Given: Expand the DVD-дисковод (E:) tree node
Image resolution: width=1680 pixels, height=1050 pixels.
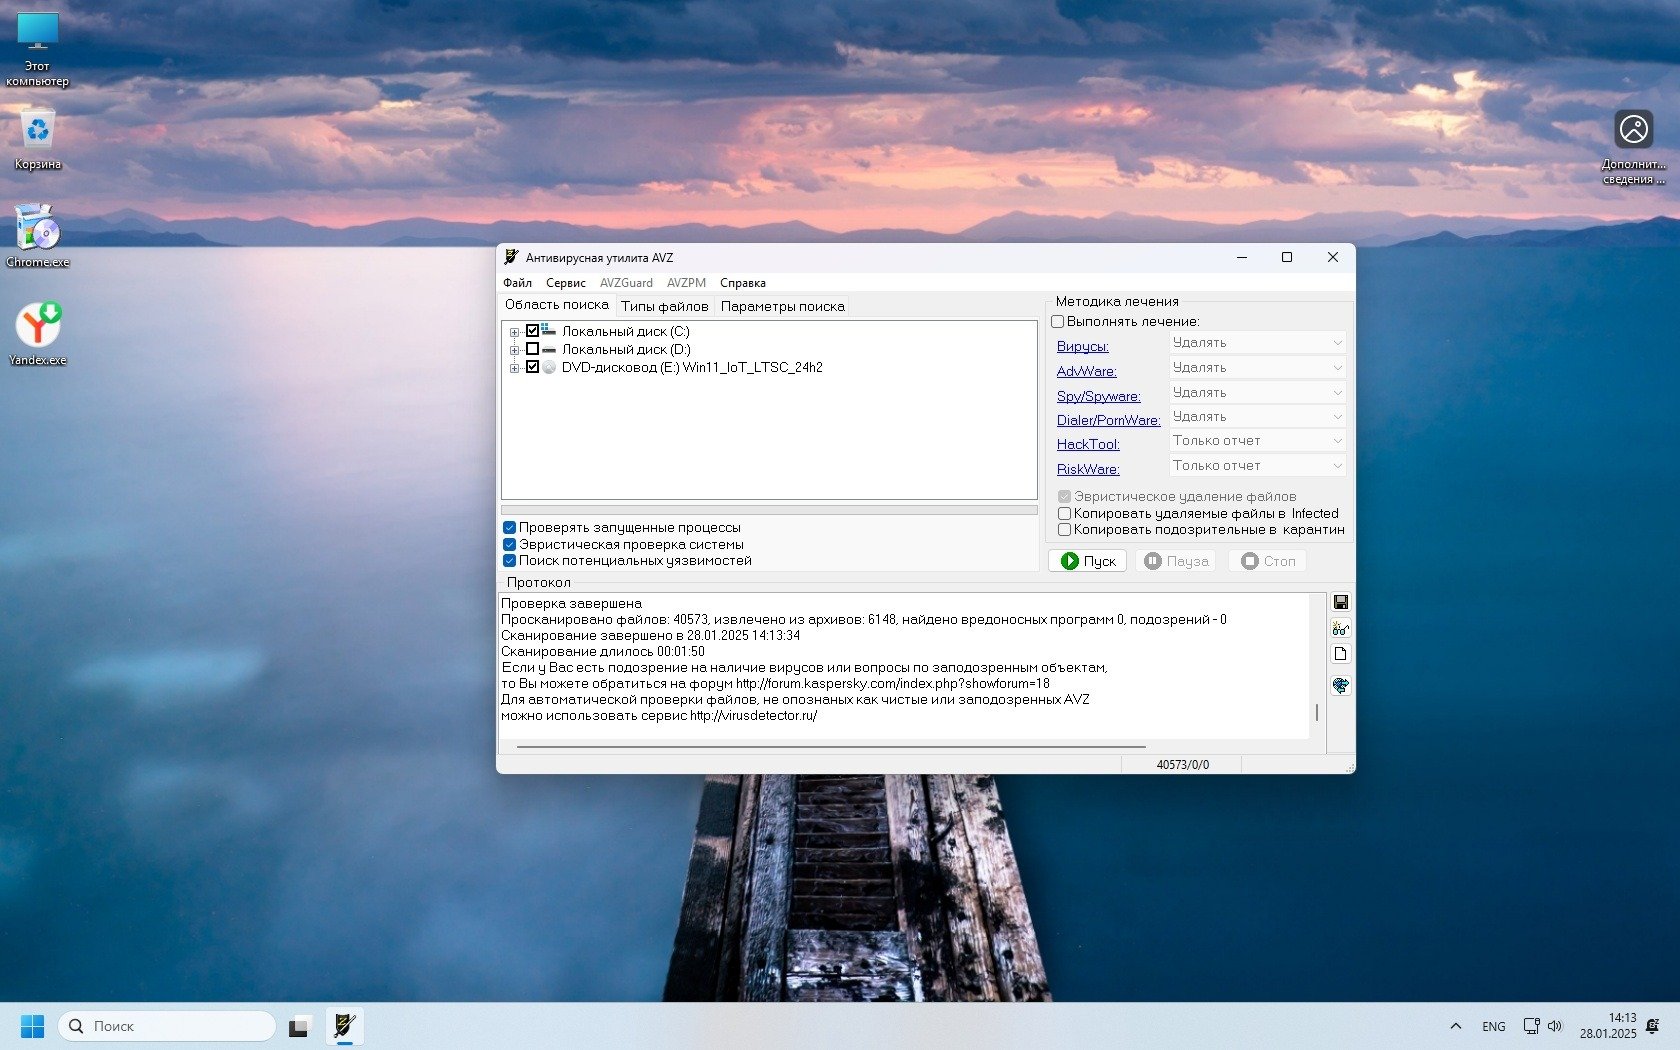Looking at the screenshot, I should pos(514,368).
